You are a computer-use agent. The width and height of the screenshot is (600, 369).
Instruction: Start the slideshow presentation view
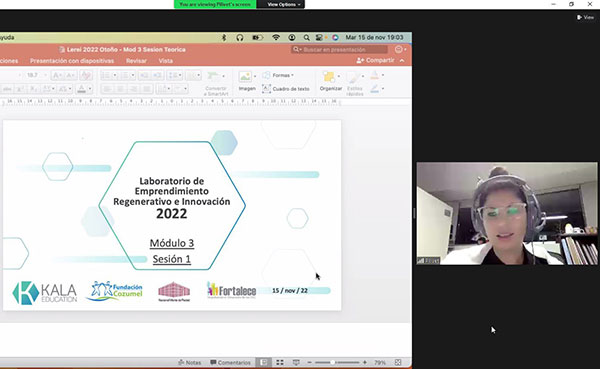(296, 362)
